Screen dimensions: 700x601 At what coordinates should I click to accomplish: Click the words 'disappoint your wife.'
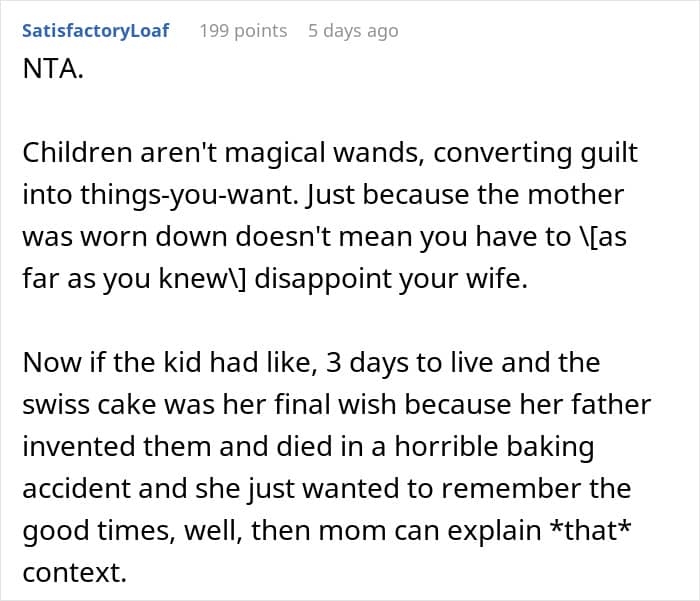point(391,279)
